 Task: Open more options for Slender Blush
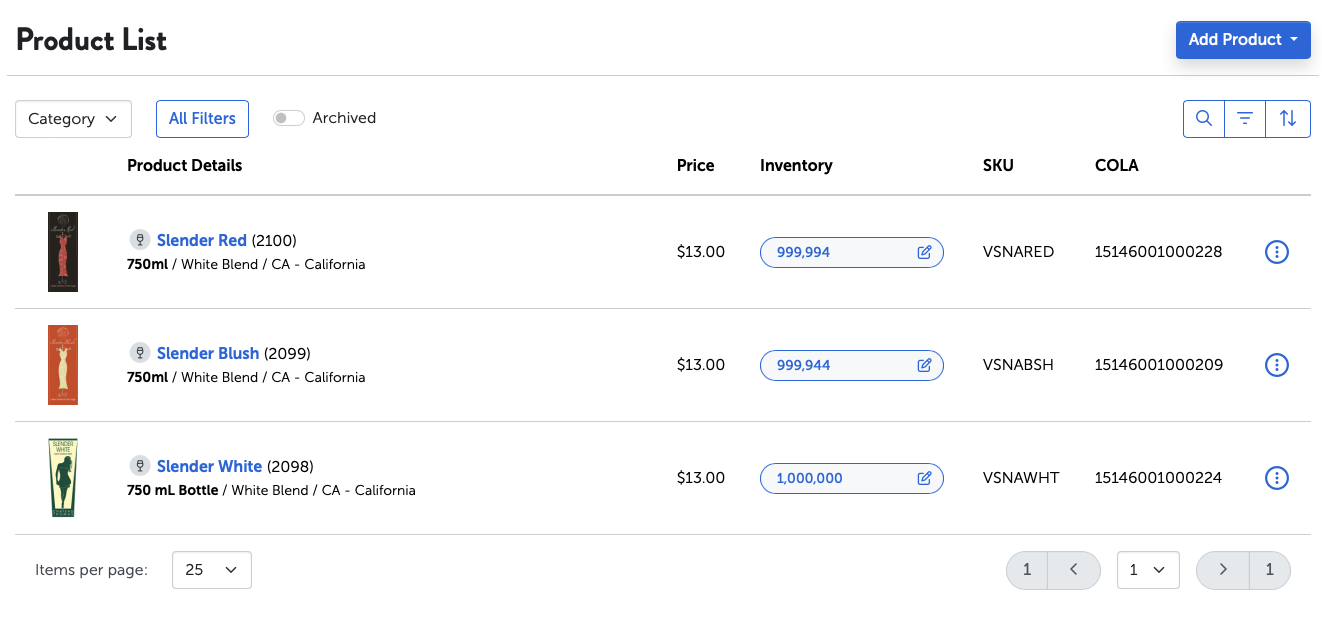point(1276,365)
